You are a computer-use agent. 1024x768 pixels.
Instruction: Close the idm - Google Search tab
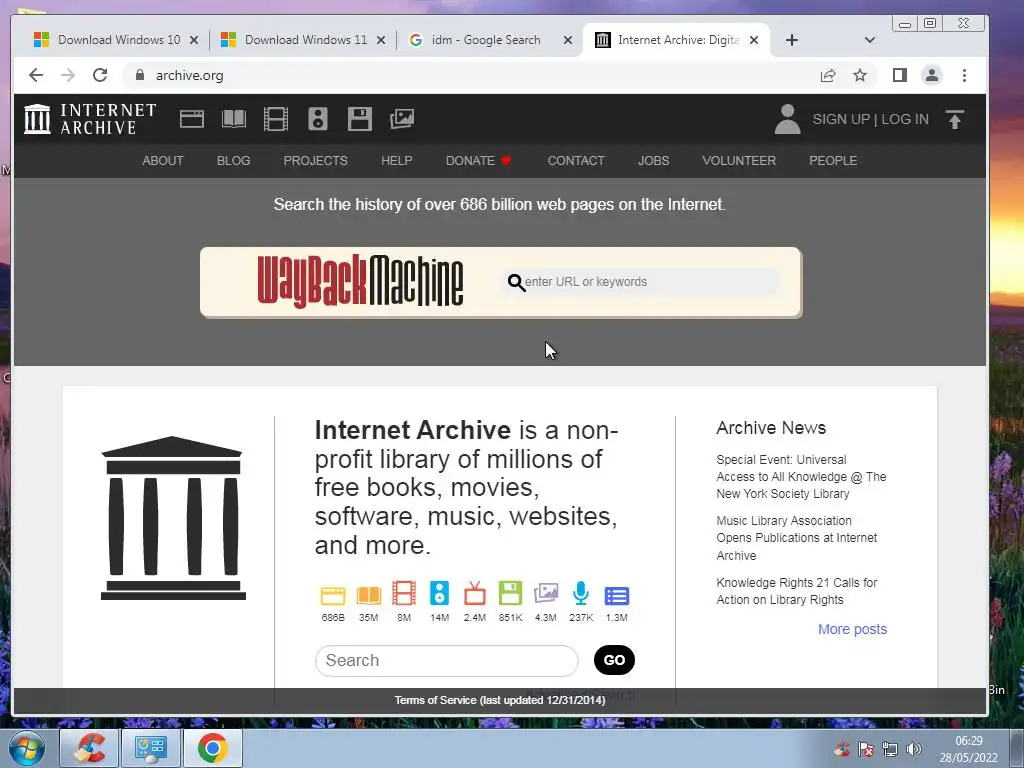568,40
